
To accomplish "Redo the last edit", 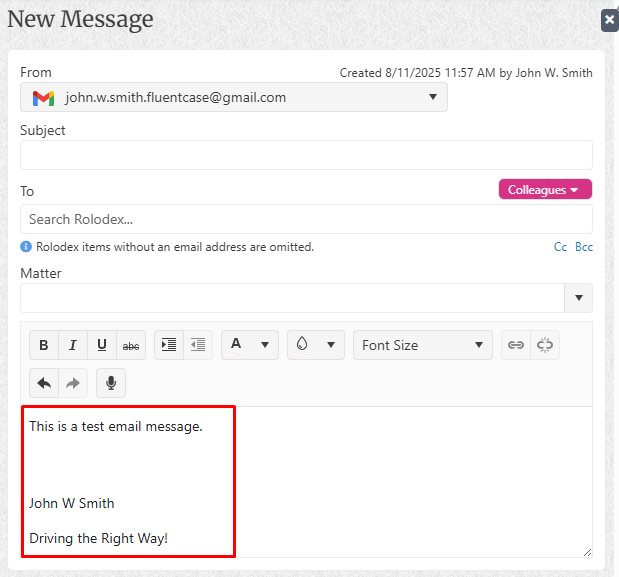I will 73,383.
